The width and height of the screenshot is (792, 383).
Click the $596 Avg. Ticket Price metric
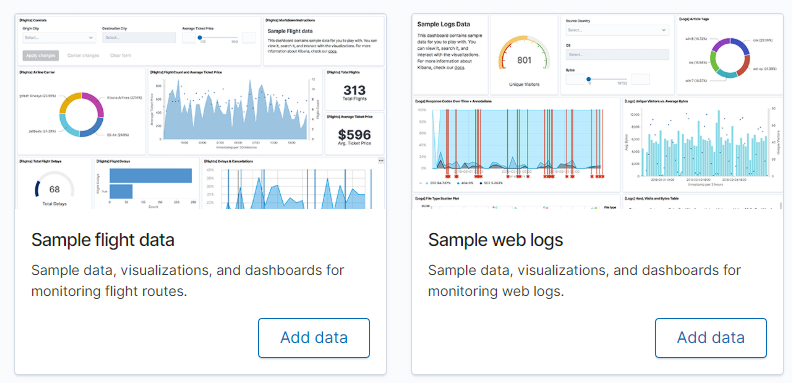(x=354, y=137)
